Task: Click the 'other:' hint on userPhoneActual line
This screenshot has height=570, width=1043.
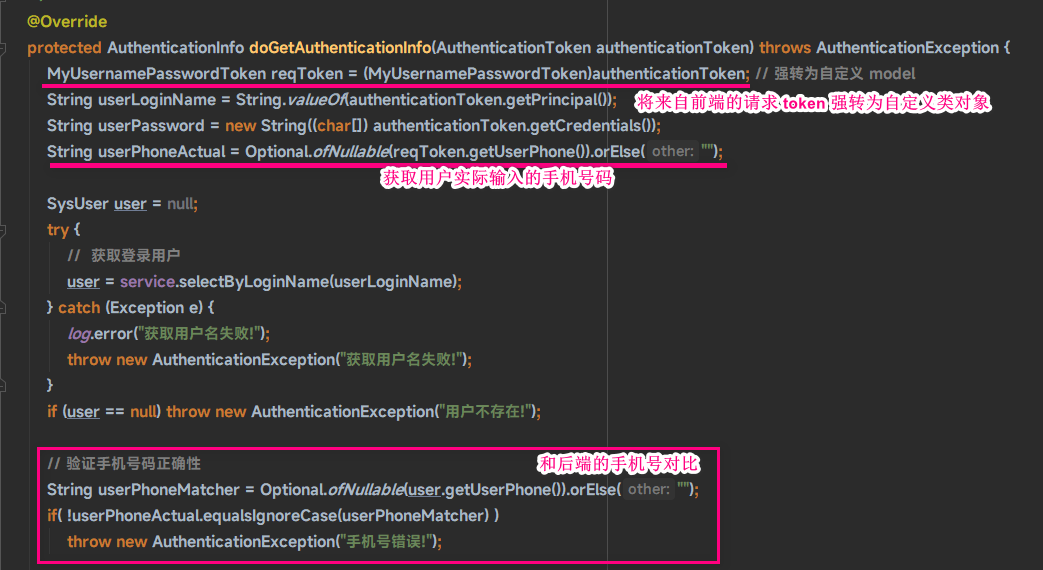Action: coord(672,152)
